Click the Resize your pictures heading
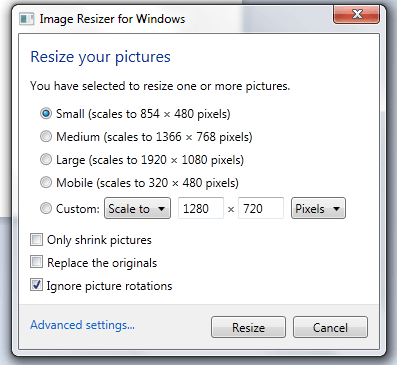This screenshot has width=397, height=365. 100,57
